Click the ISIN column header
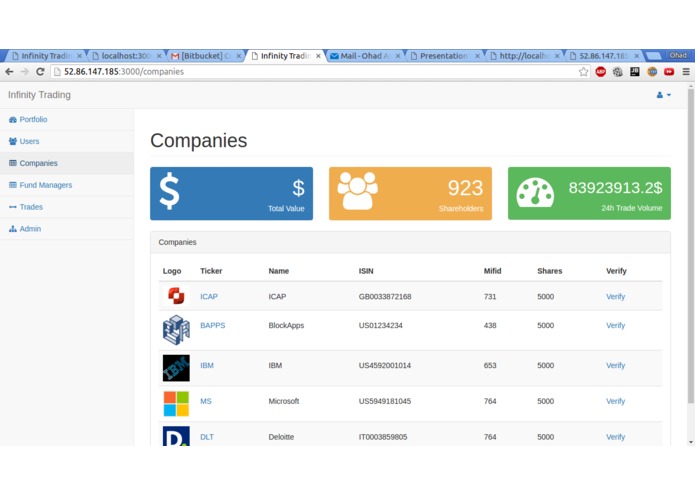The image size is (695, 494). (x=366, y=271)
